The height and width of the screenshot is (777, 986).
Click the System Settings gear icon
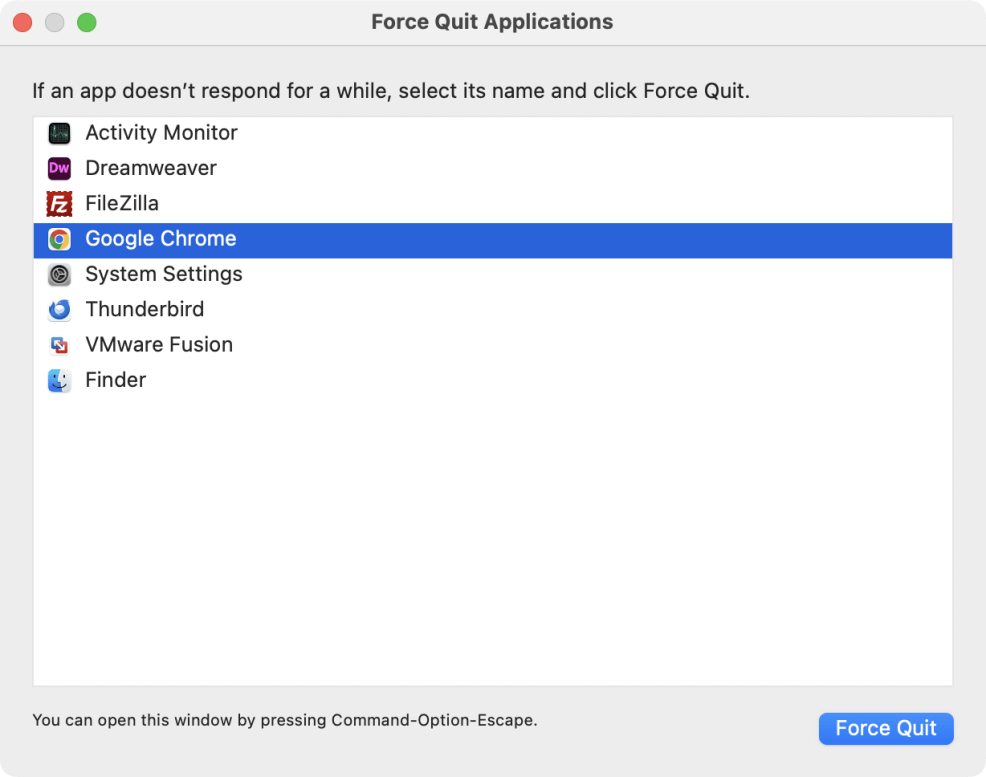pyautogui.click(x=58, y=274)
